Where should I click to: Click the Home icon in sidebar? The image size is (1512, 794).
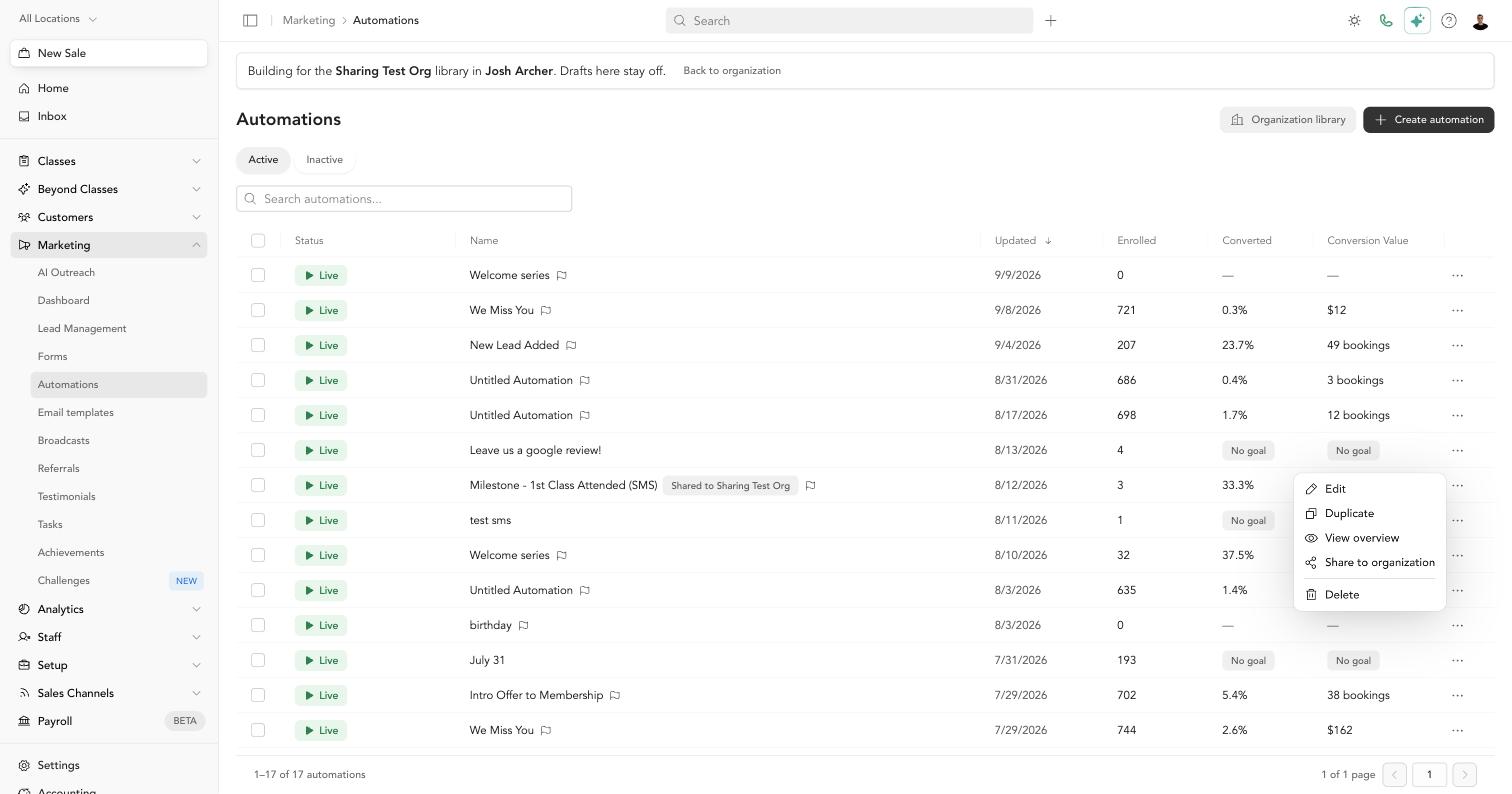tap(24, 88)
